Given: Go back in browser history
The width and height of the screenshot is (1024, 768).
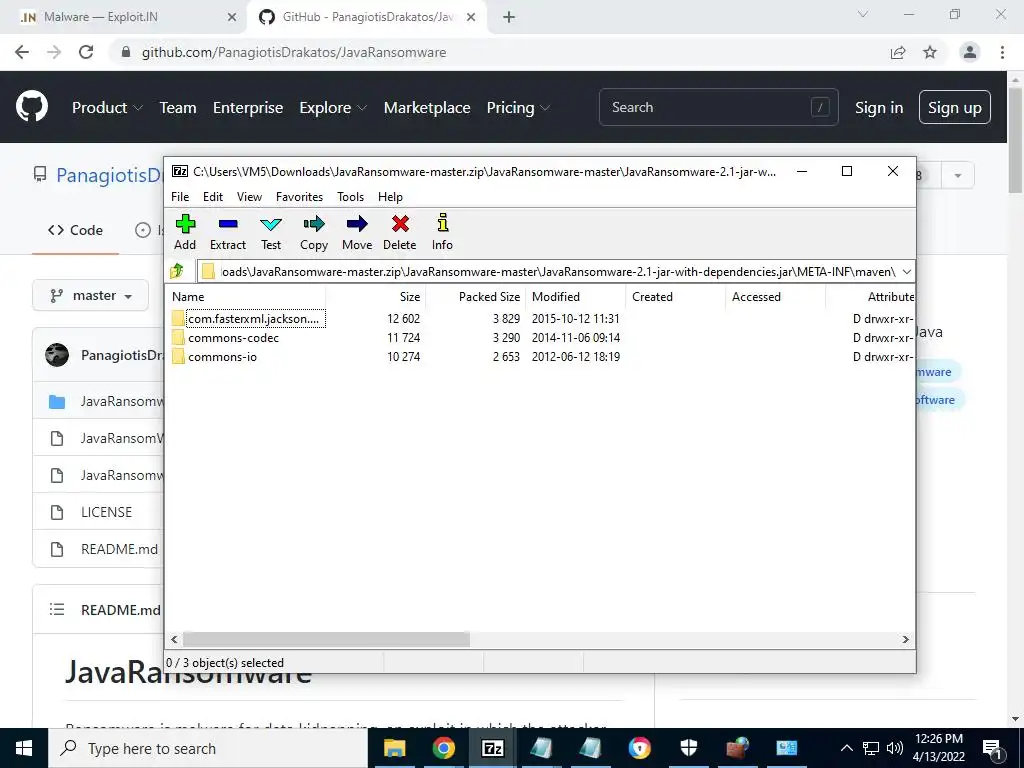Looking at the screenshot, I should pyautogui.click(x=22, y=52).
